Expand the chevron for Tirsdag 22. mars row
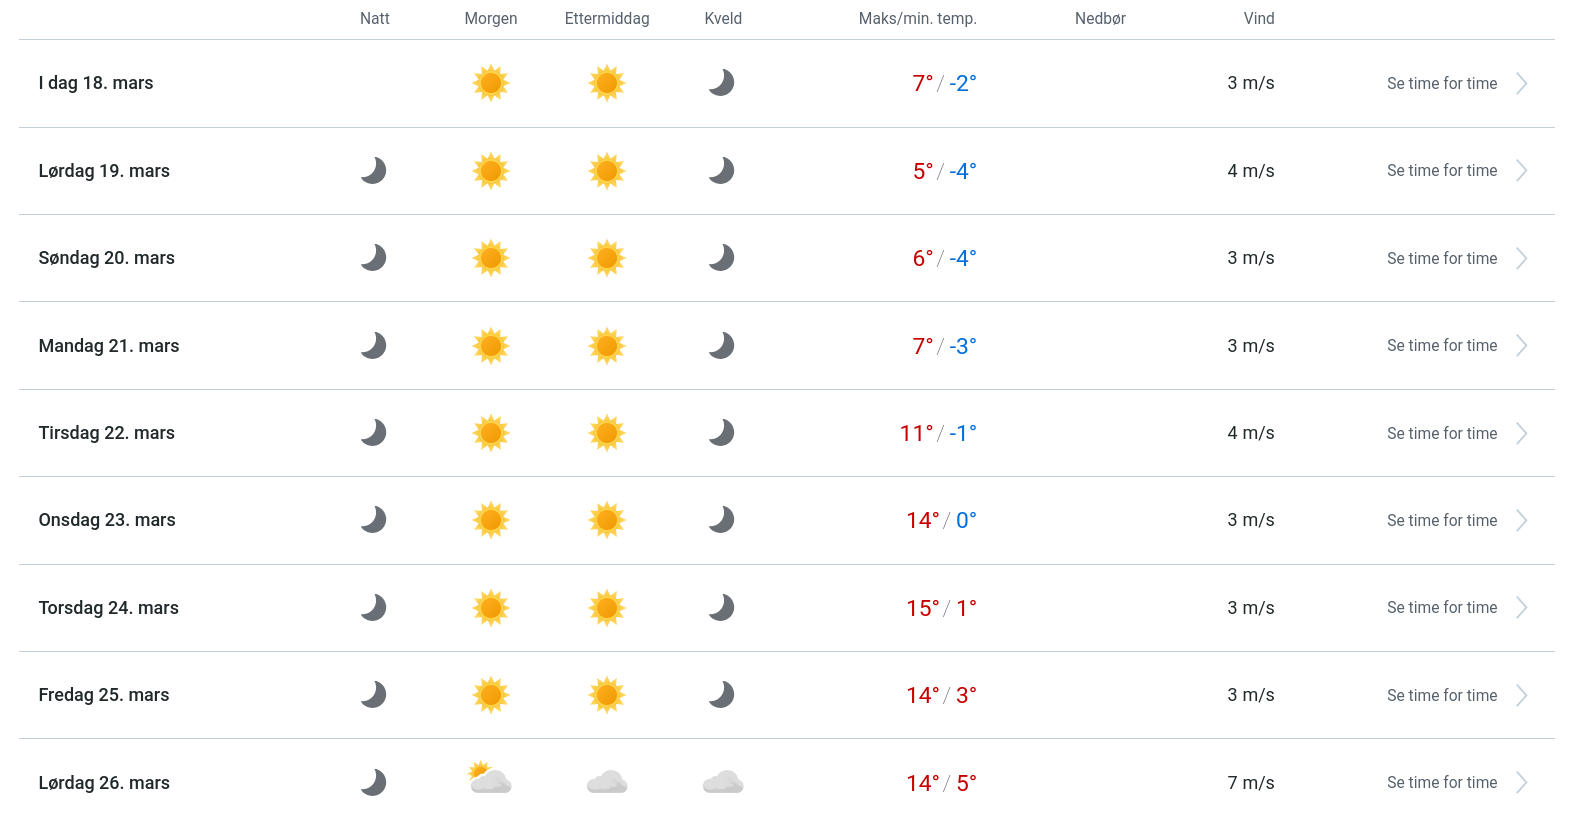The image size is (1574, 825). point(1521,434)
